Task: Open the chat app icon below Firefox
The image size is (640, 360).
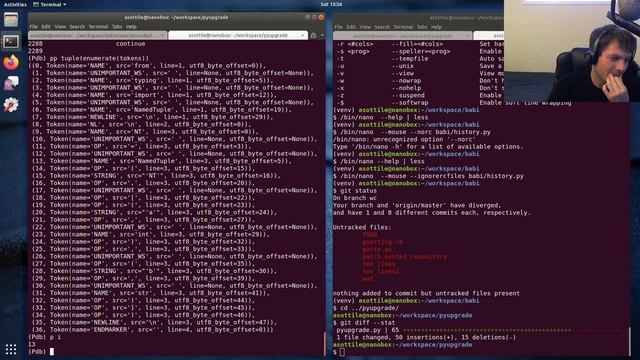Action: pos(11,84)
